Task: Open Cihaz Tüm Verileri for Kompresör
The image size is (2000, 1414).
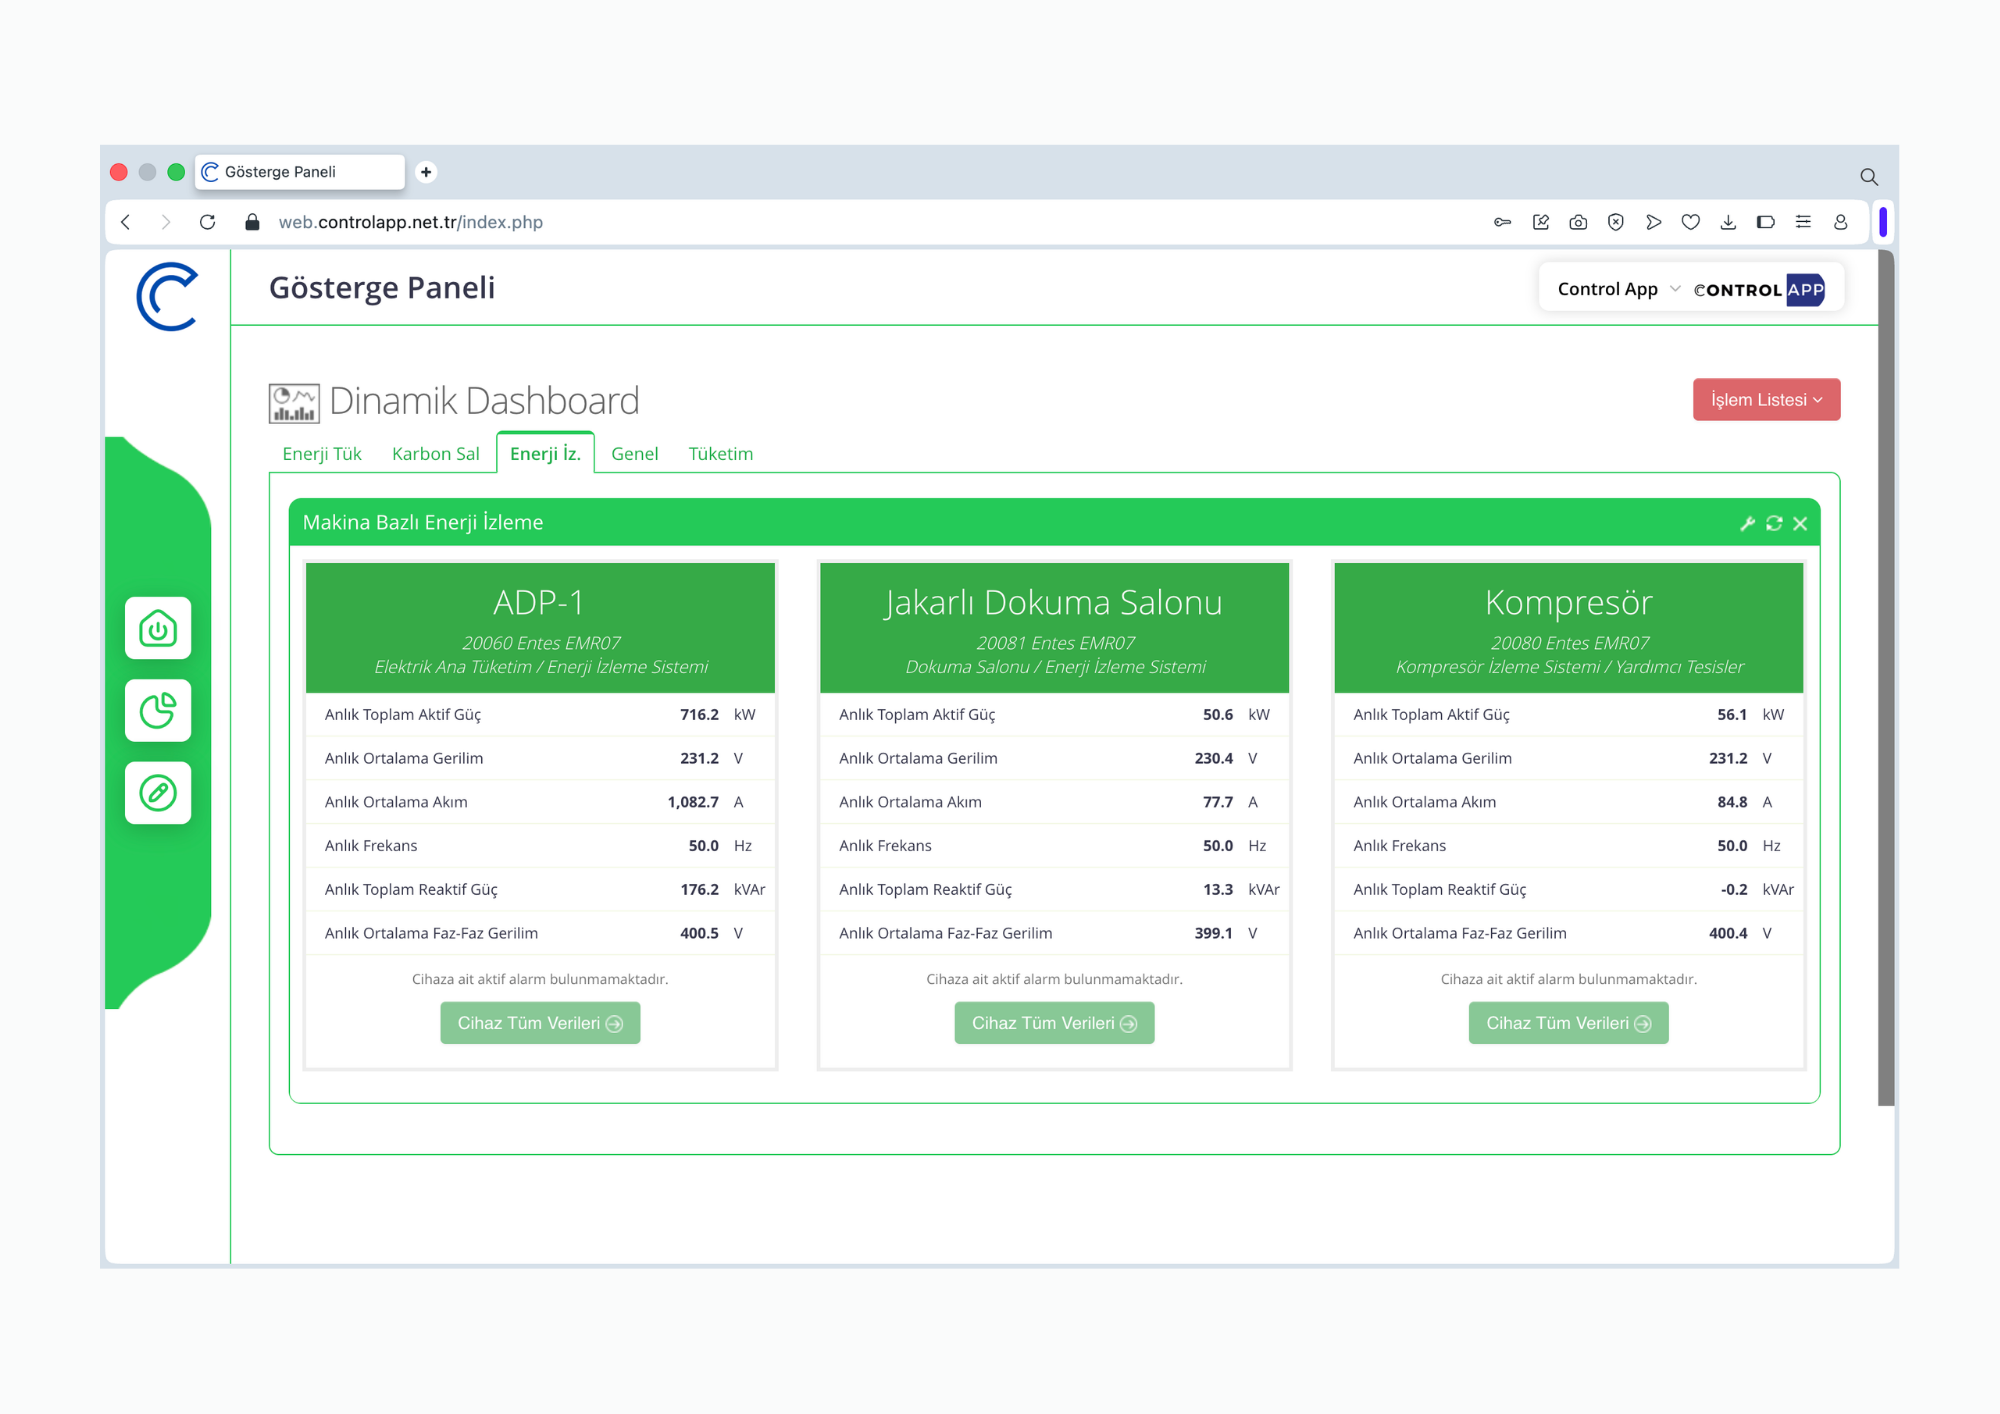Action: point(1568,1023)
